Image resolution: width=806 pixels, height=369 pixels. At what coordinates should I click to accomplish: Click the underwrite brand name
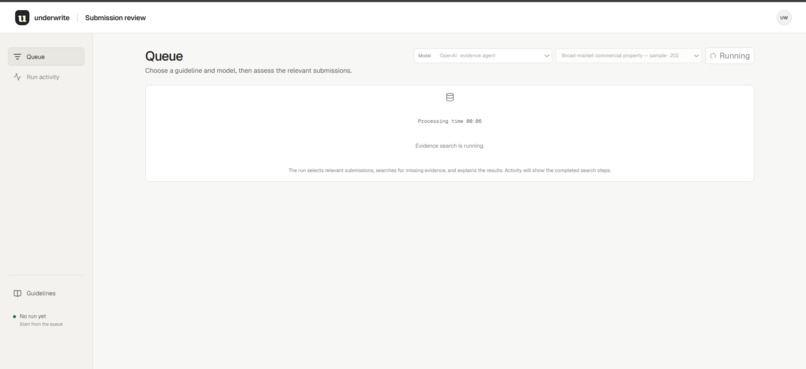click(x=52, y=18)
